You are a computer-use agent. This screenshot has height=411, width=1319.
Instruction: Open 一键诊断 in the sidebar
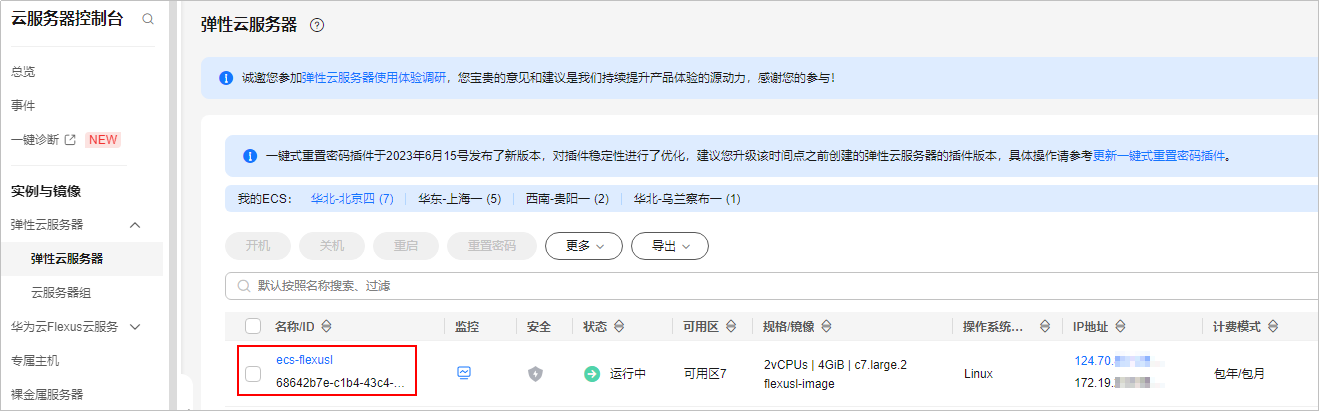35,140
